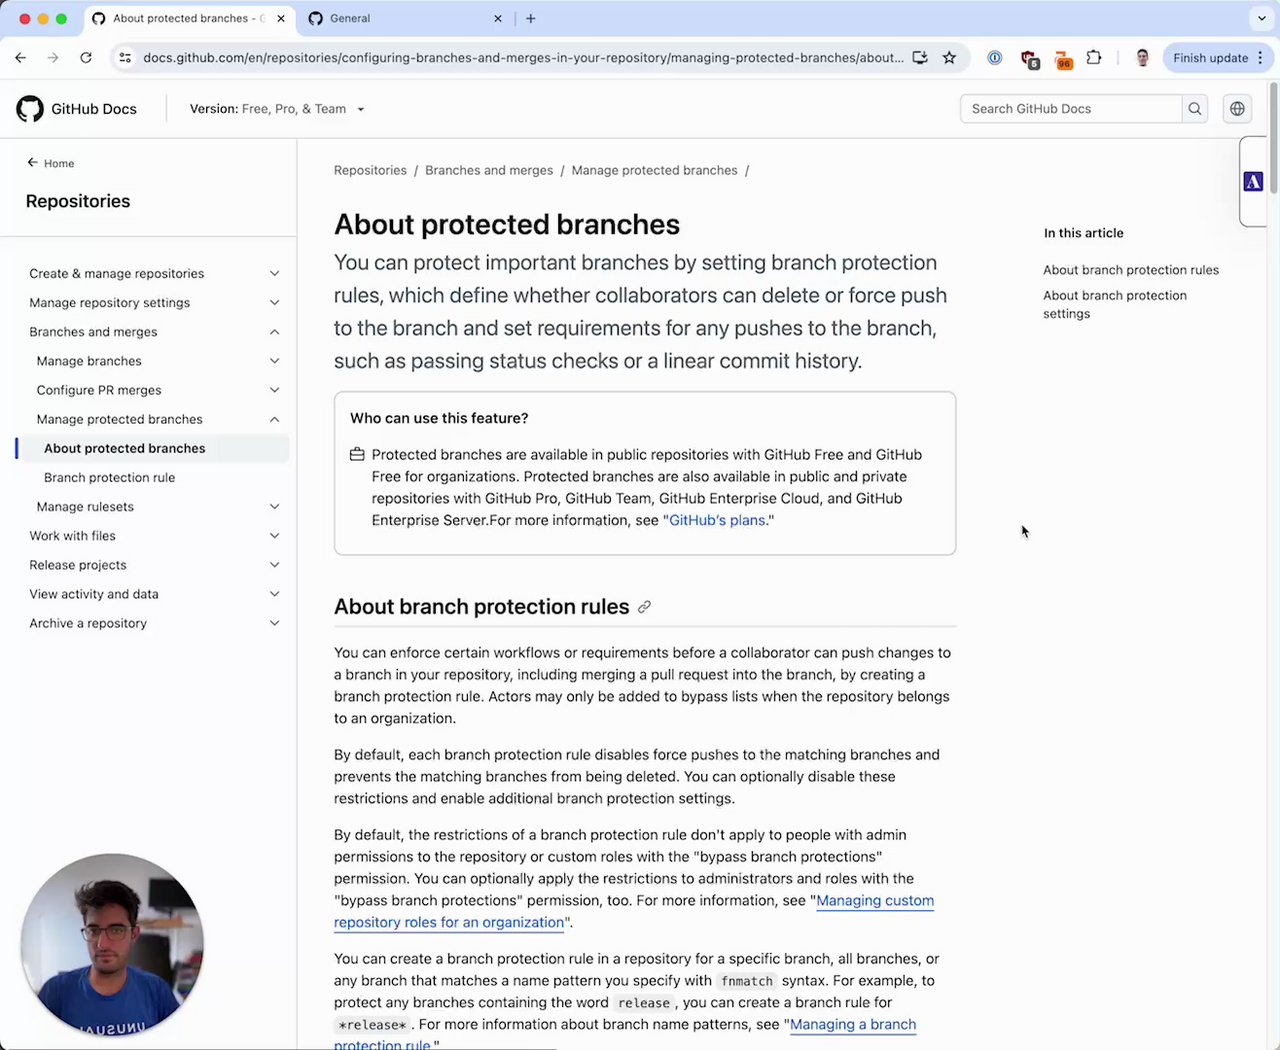The image size is (1280, 1050).
Task: Open the Extensions puzzle icon
Action: tap(1094, 58)
